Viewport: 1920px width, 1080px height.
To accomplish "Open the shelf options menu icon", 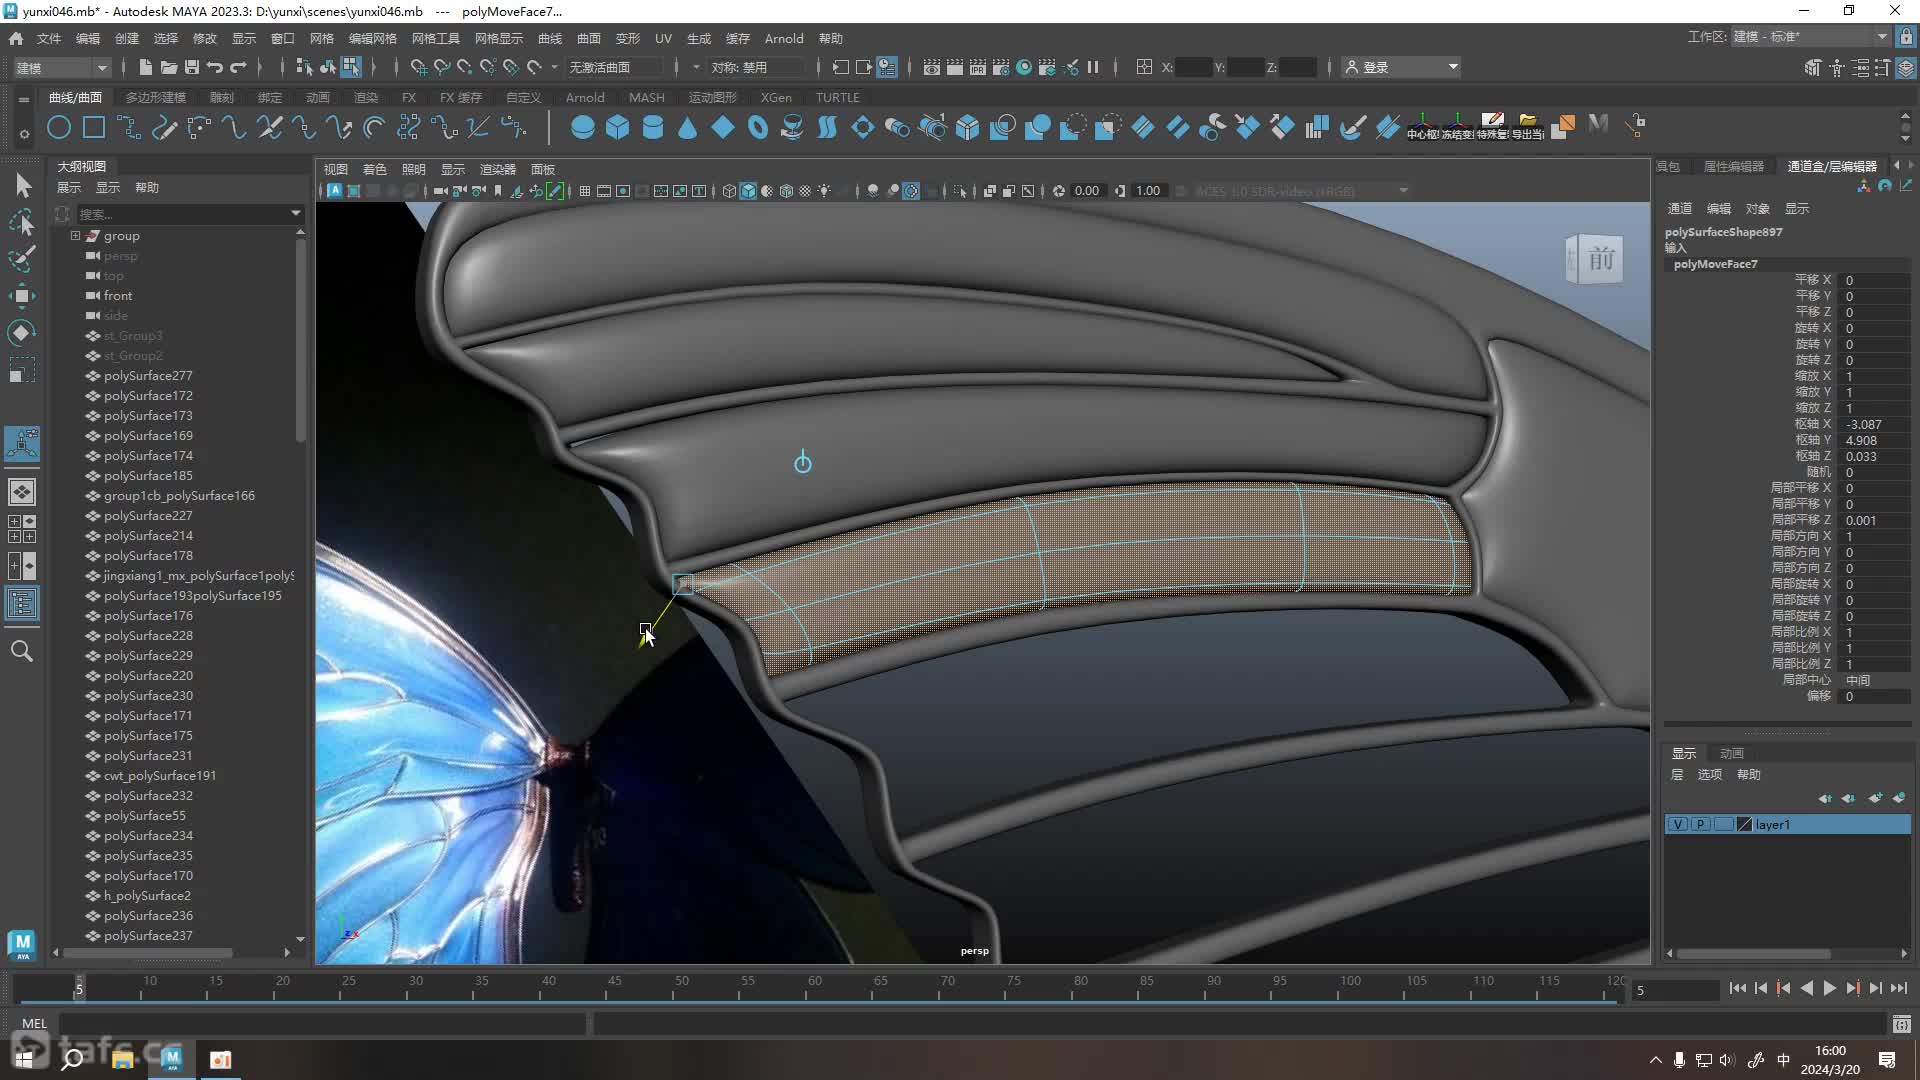I will pos(24,133).
